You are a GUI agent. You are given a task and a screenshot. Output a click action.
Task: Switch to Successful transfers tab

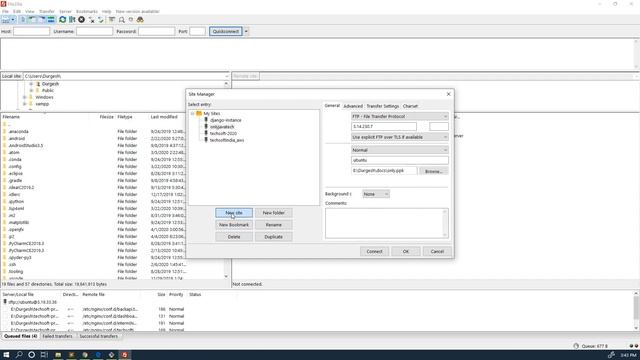[98, 336]
